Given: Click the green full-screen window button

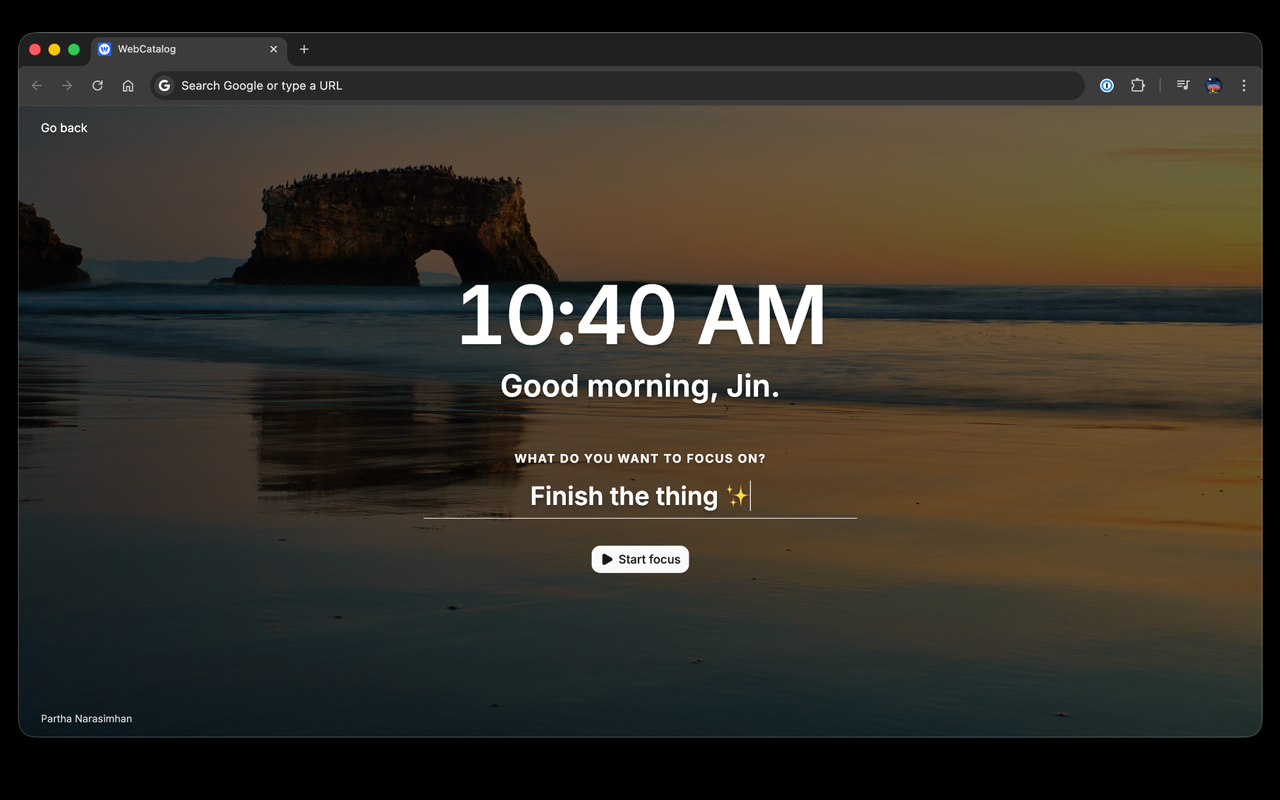Looking at the screenshot, I should (x=74, y=49).
